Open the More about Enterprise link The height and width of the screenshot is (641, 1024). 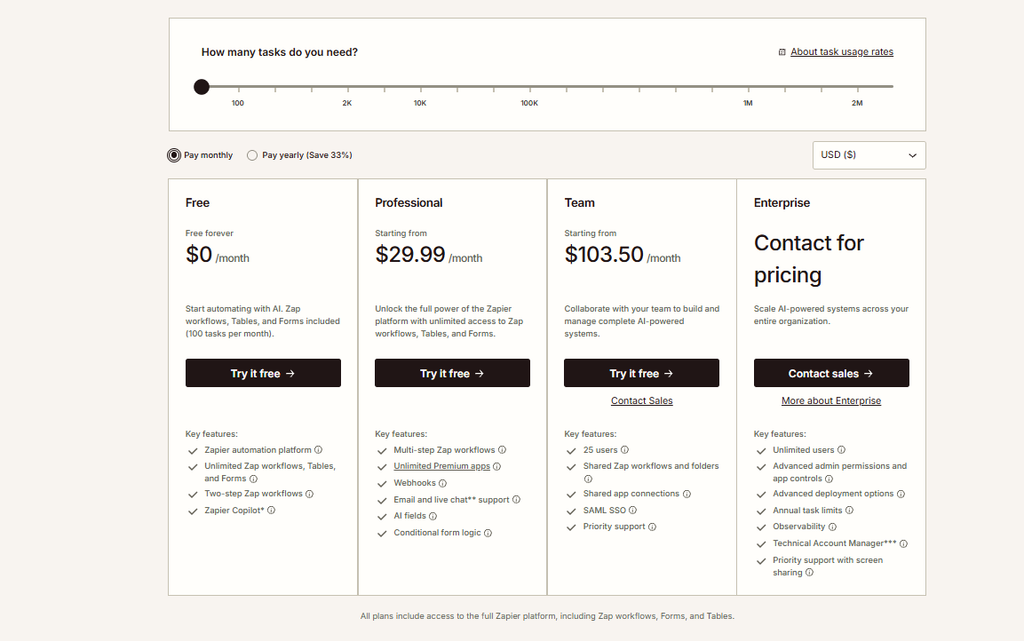[831, 401]
